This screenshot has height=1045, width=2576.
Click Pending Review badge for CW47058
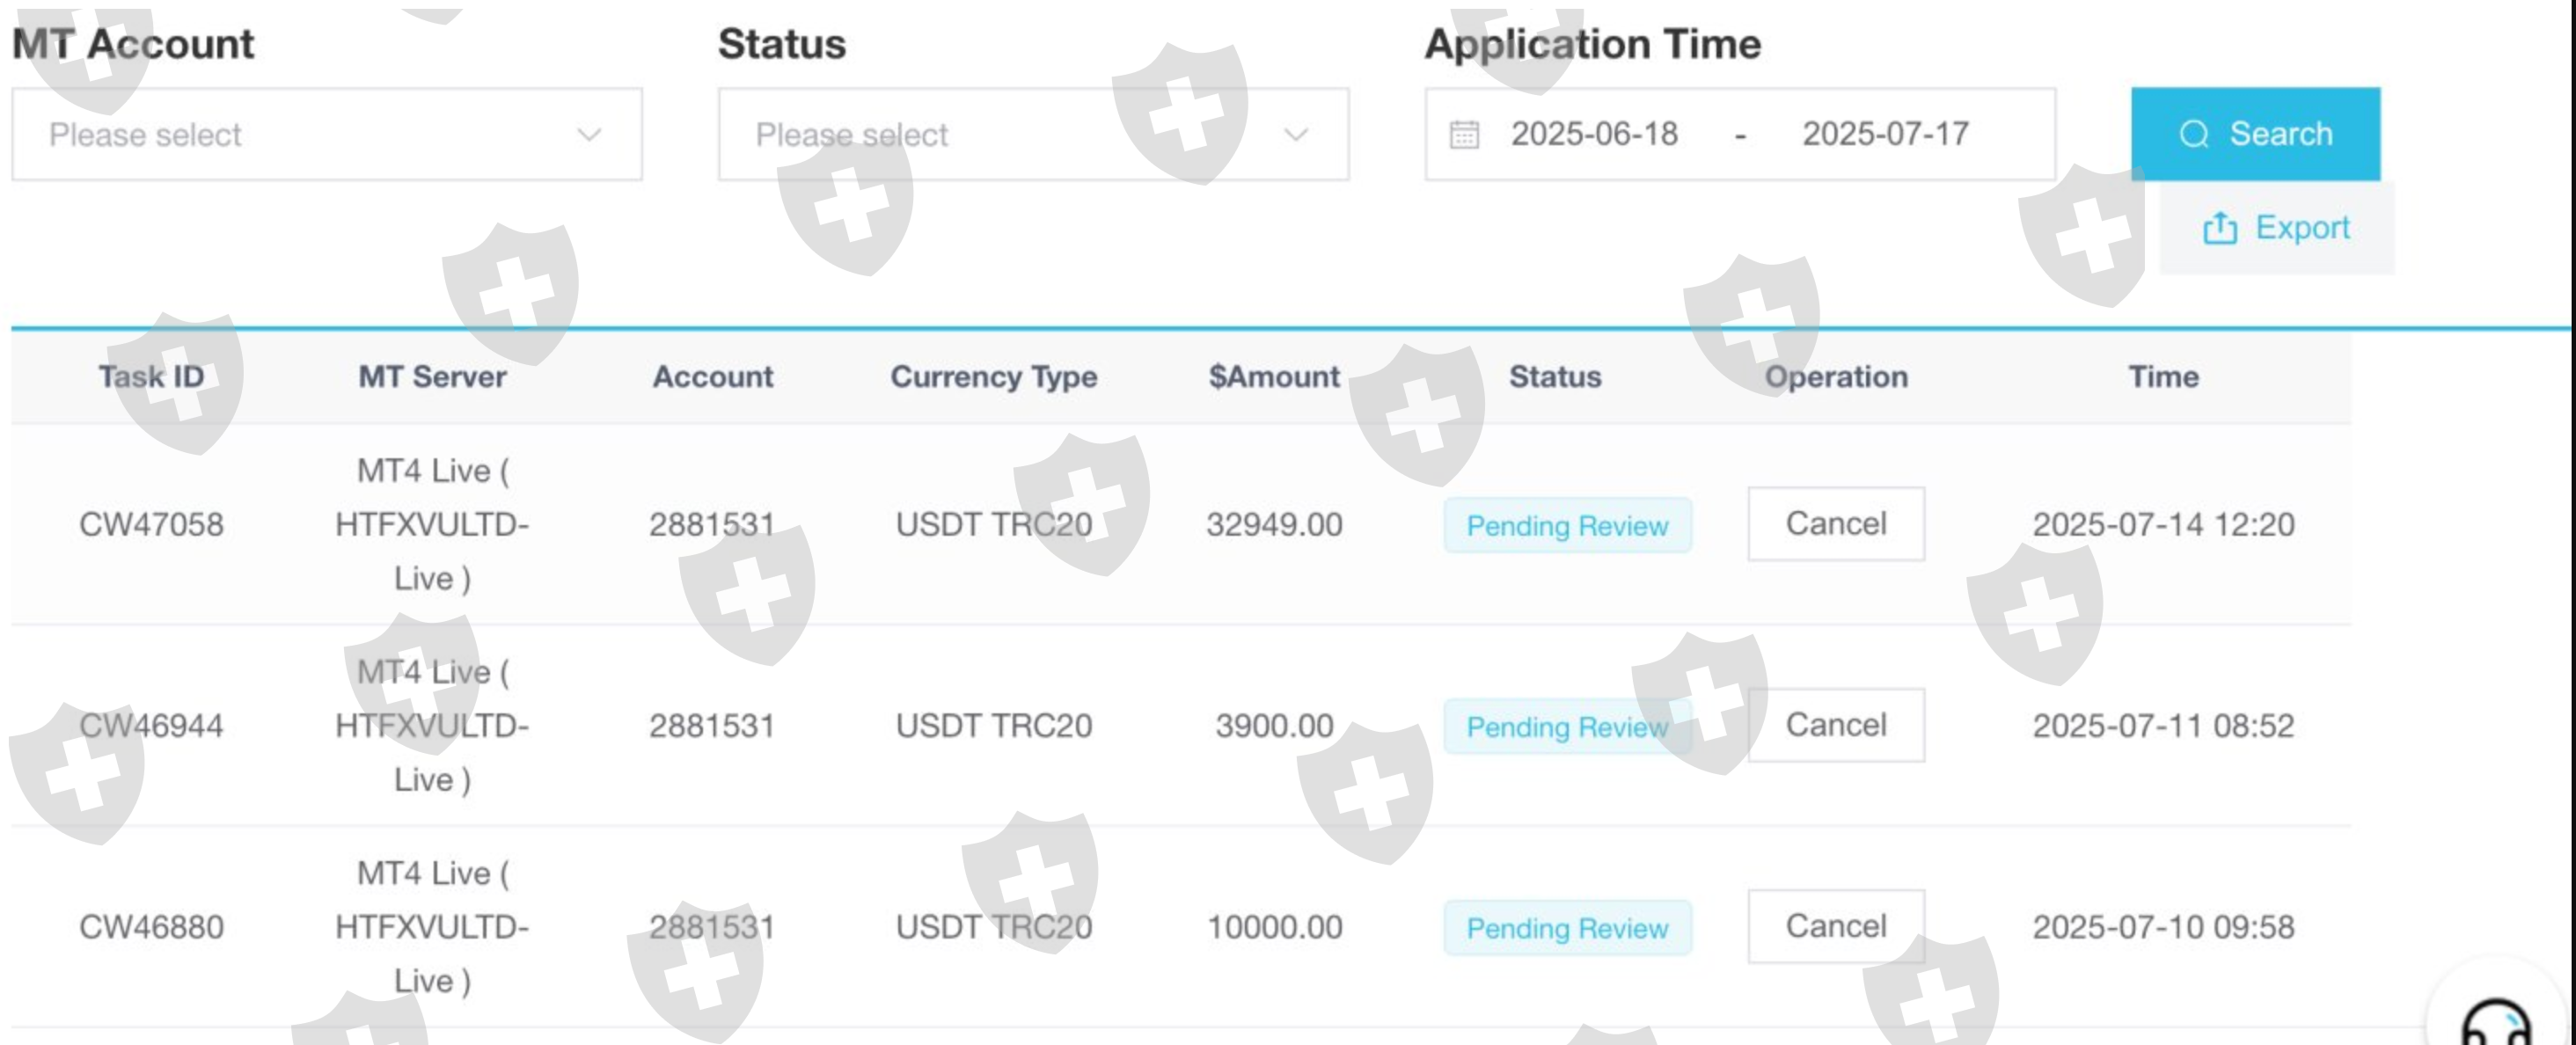pos(1566,525)
